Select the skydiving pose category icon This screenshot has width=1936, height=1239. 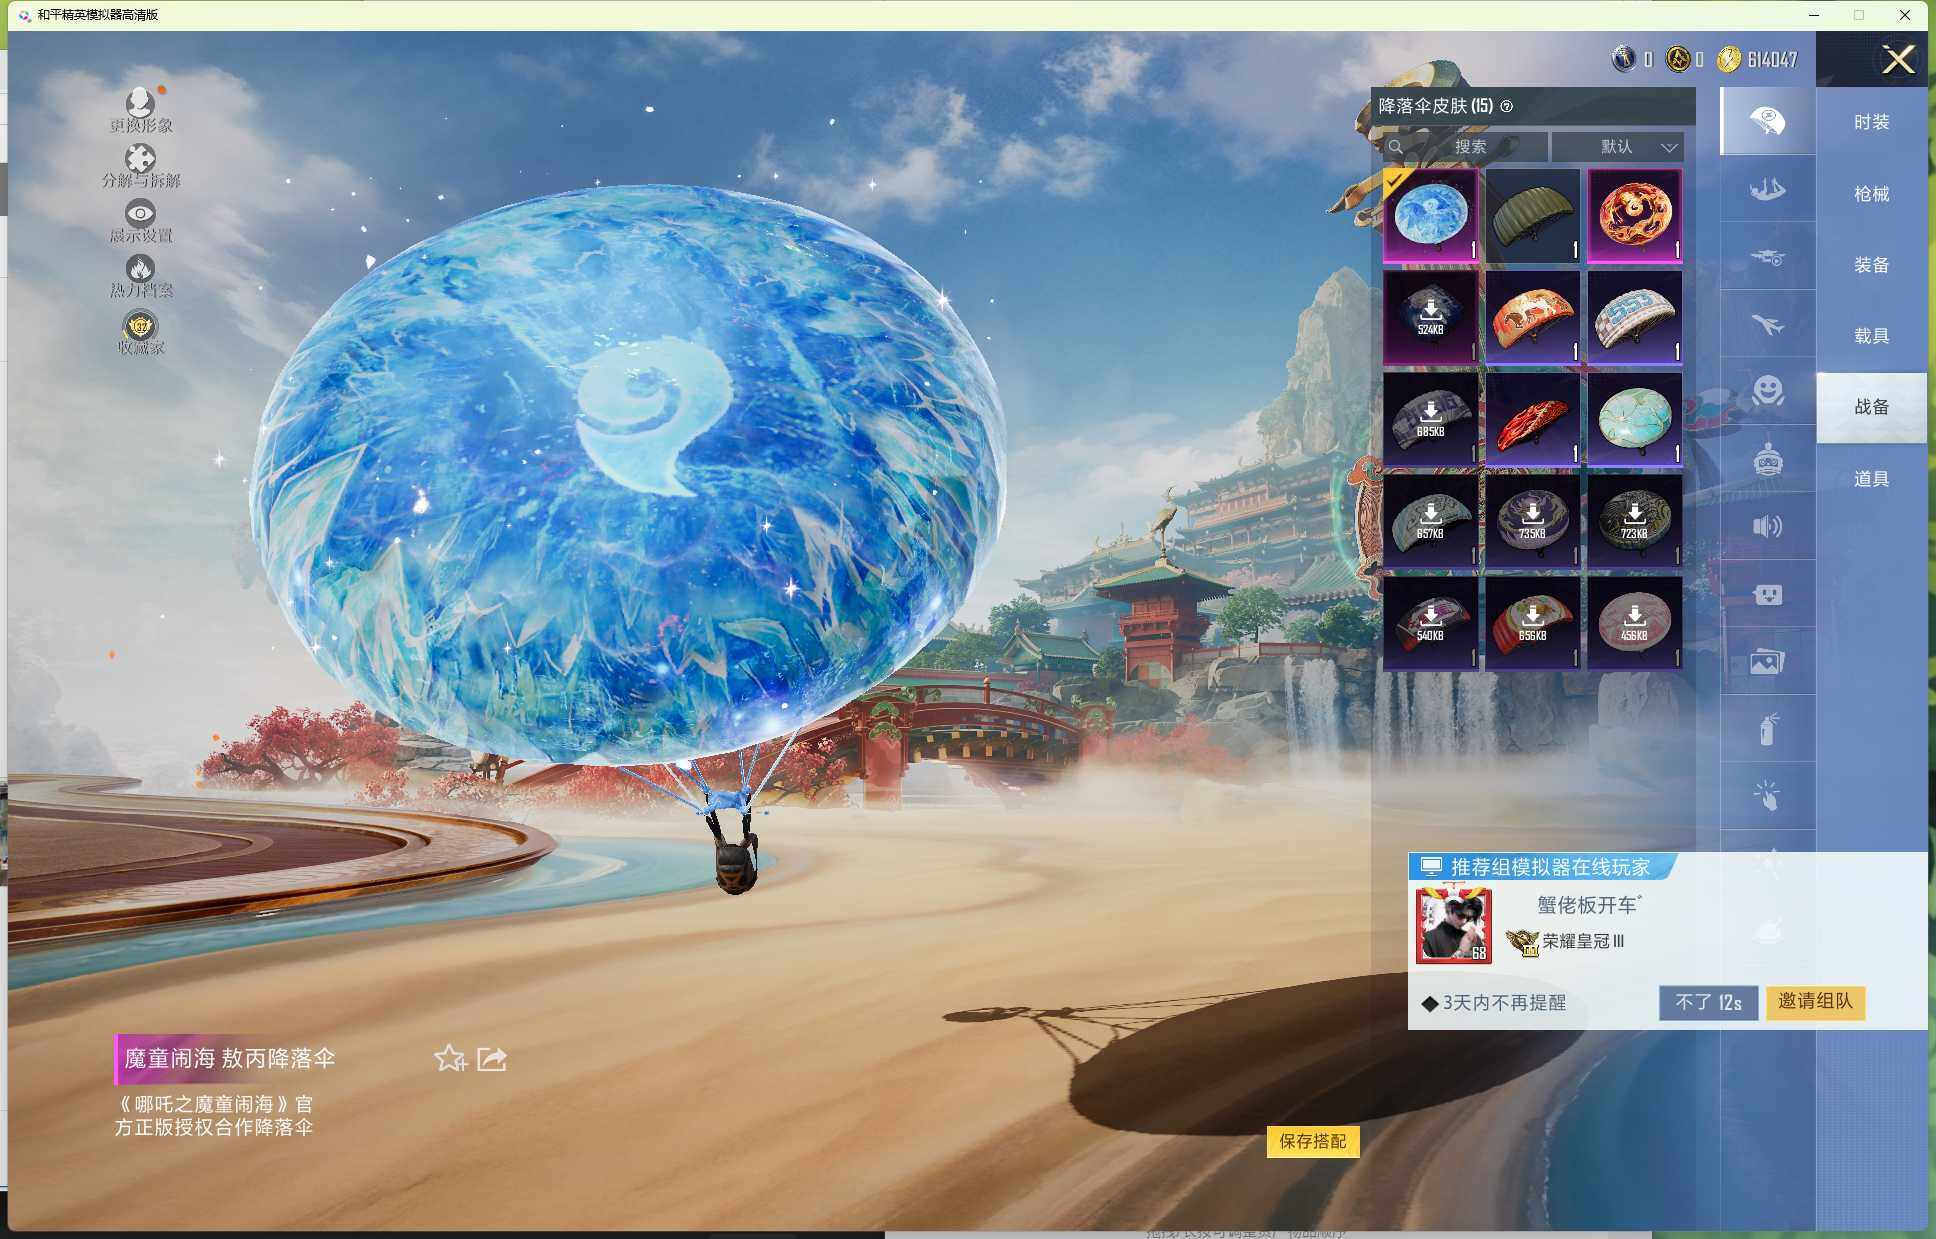coord(1767,189)
